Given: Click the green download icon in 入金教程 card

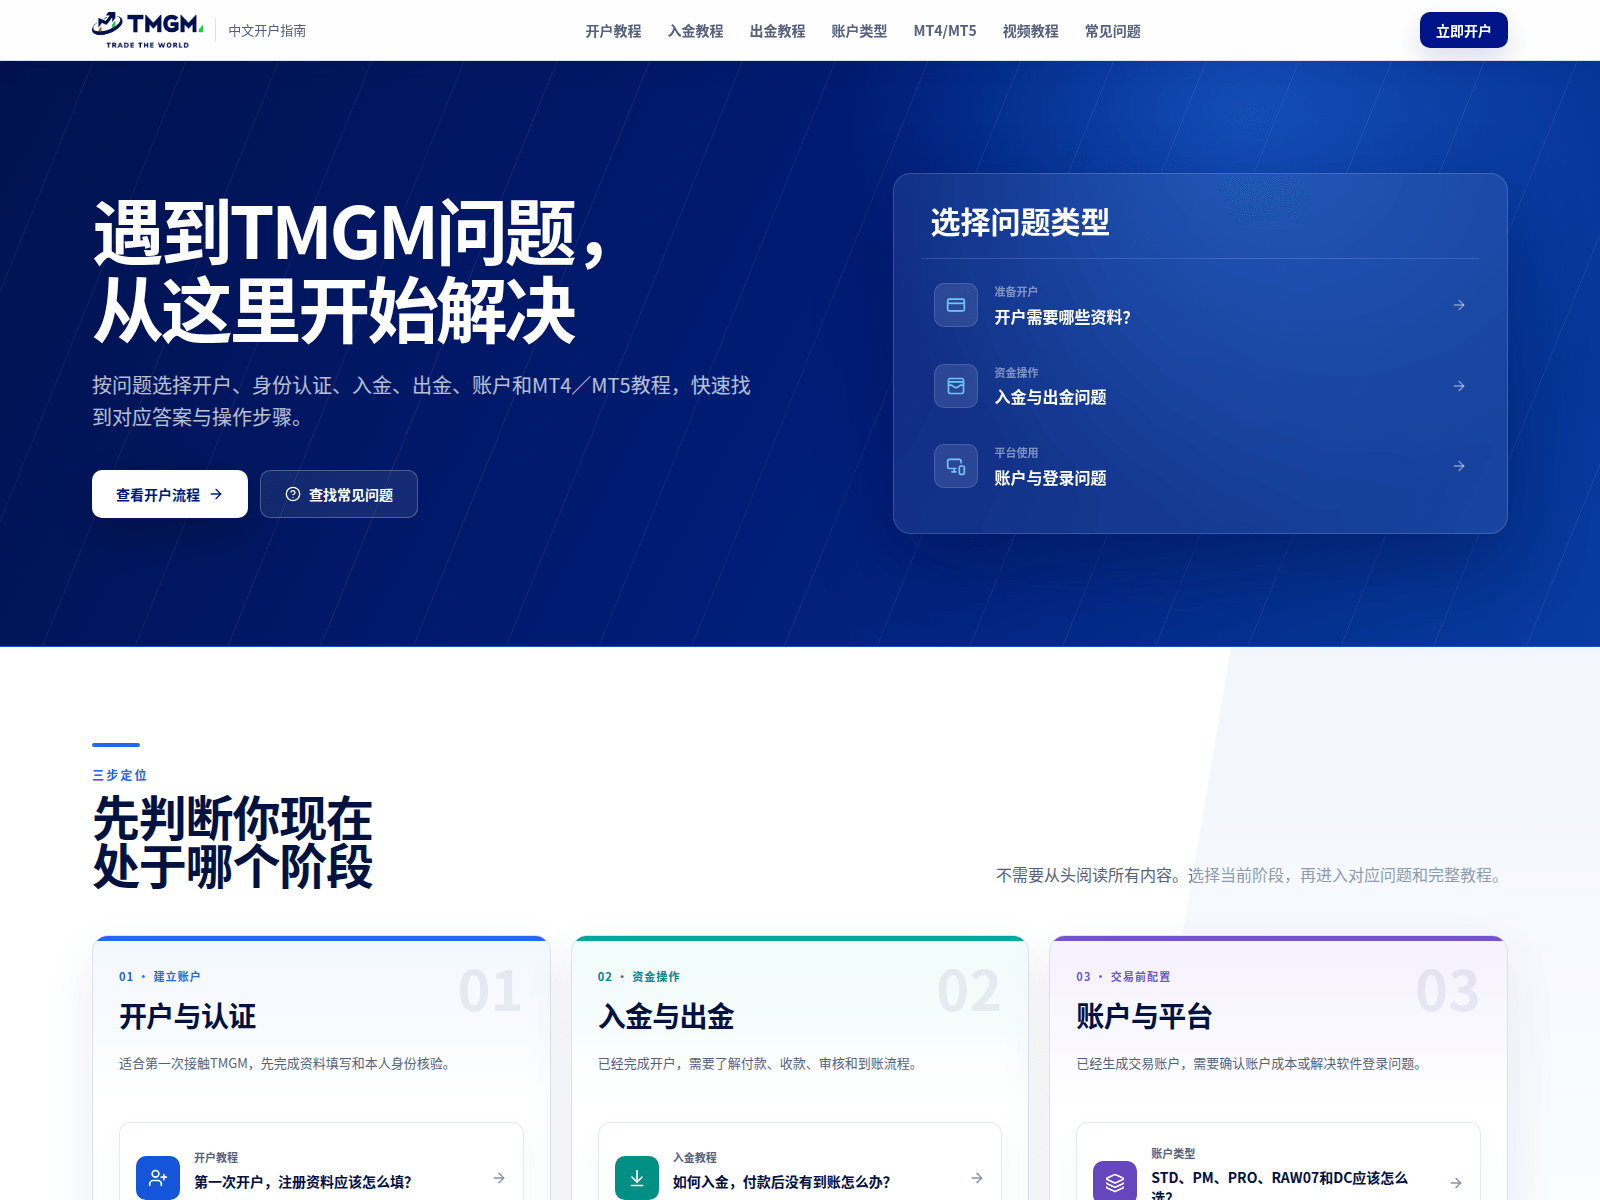Looking at the screenshot, I should pos(637,1178).
